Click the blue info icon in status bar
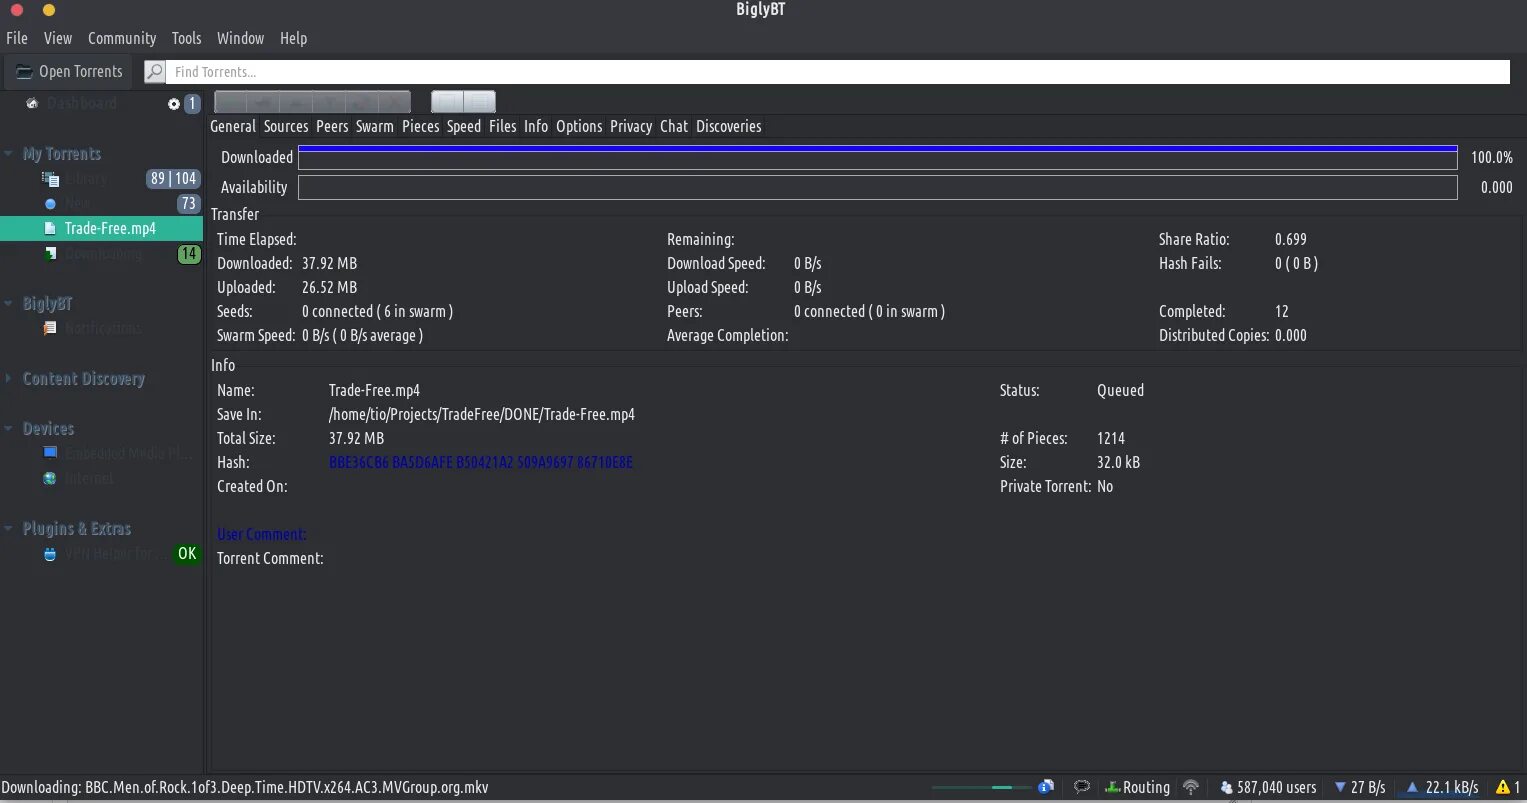Screen dimensions: 1527x803 point(1046,787)
